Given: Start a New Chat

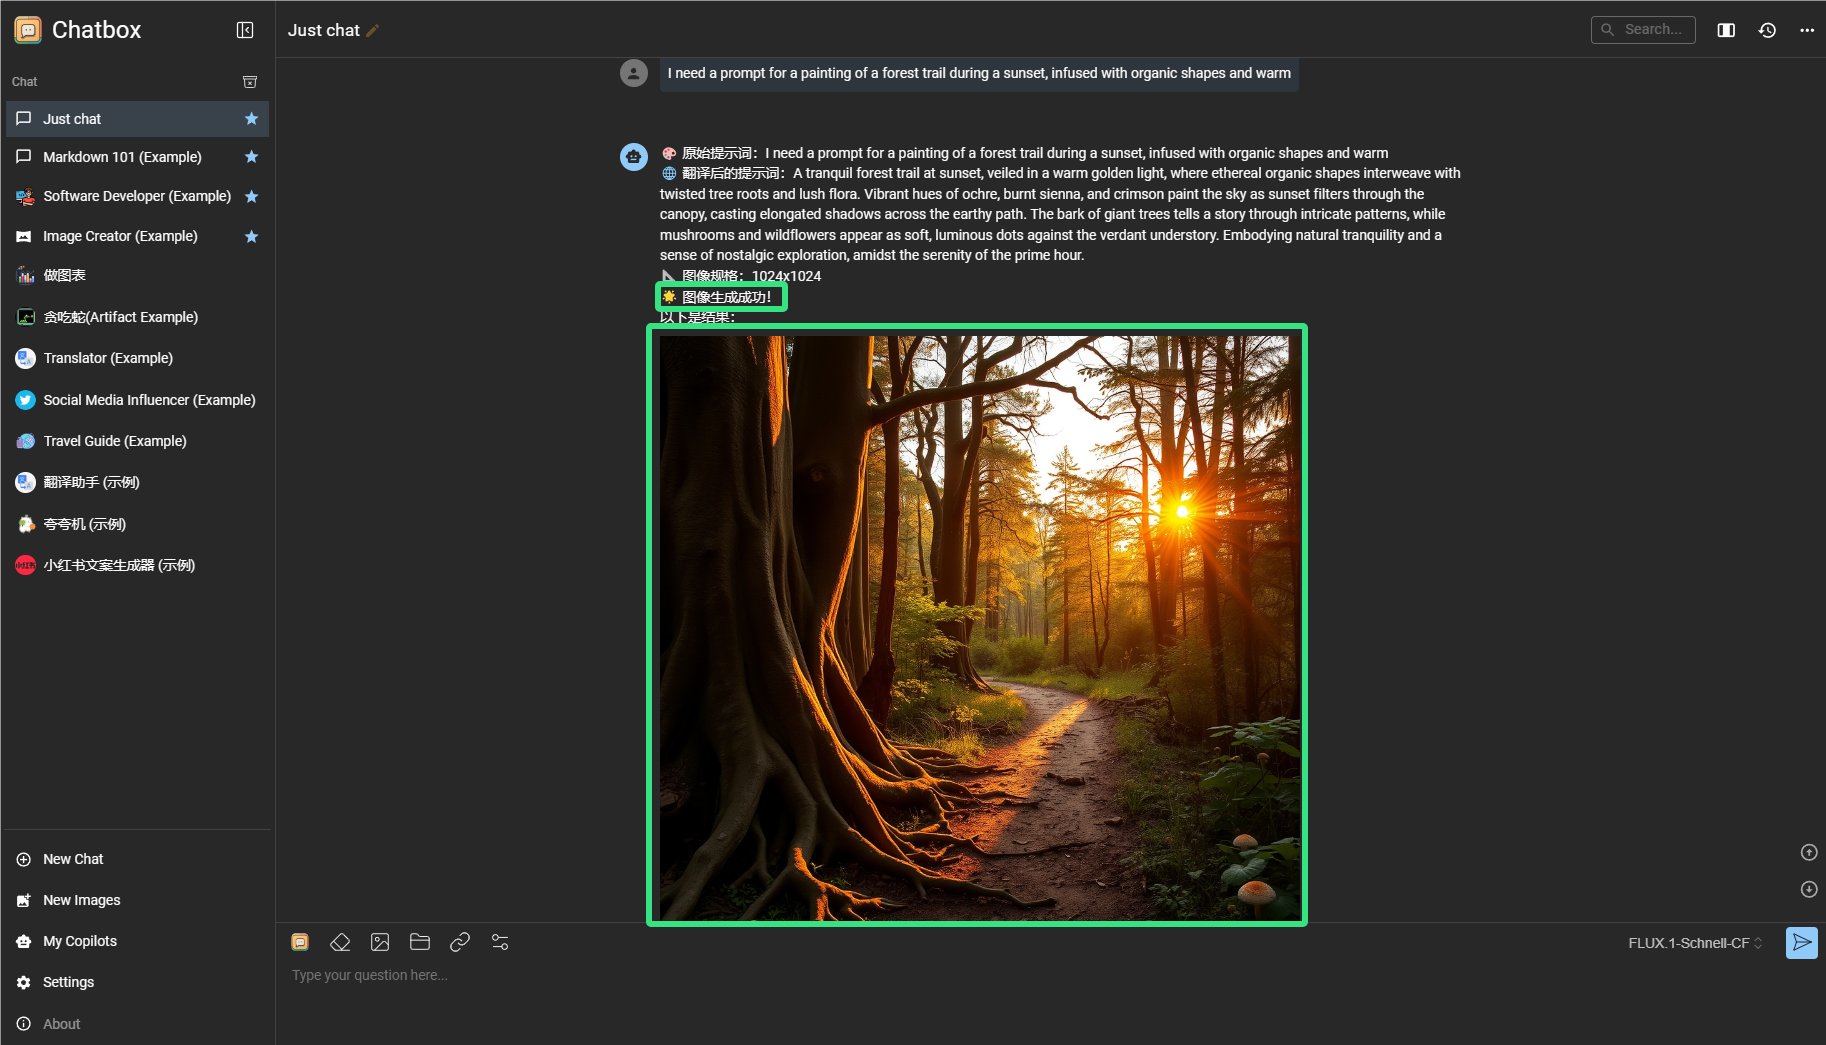Looking at the screenshot, I should [x=137, y=859].
